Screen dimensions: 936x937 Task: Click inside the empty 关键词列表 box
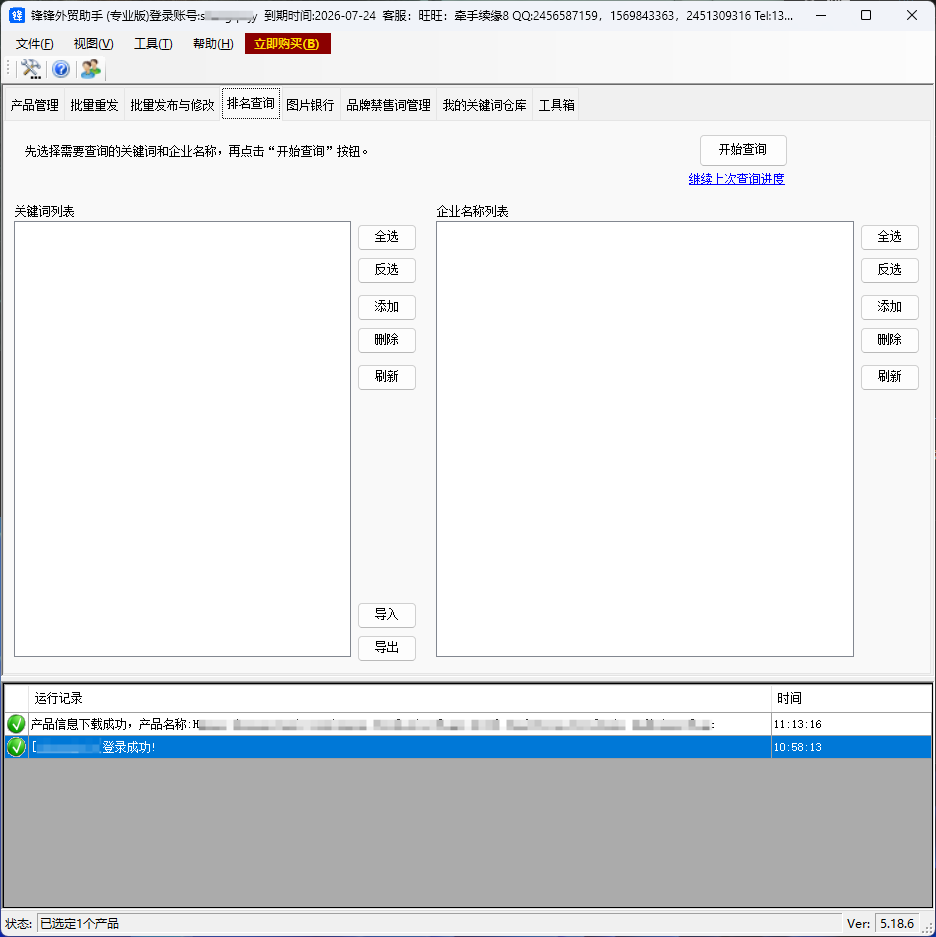pos(182,438)
